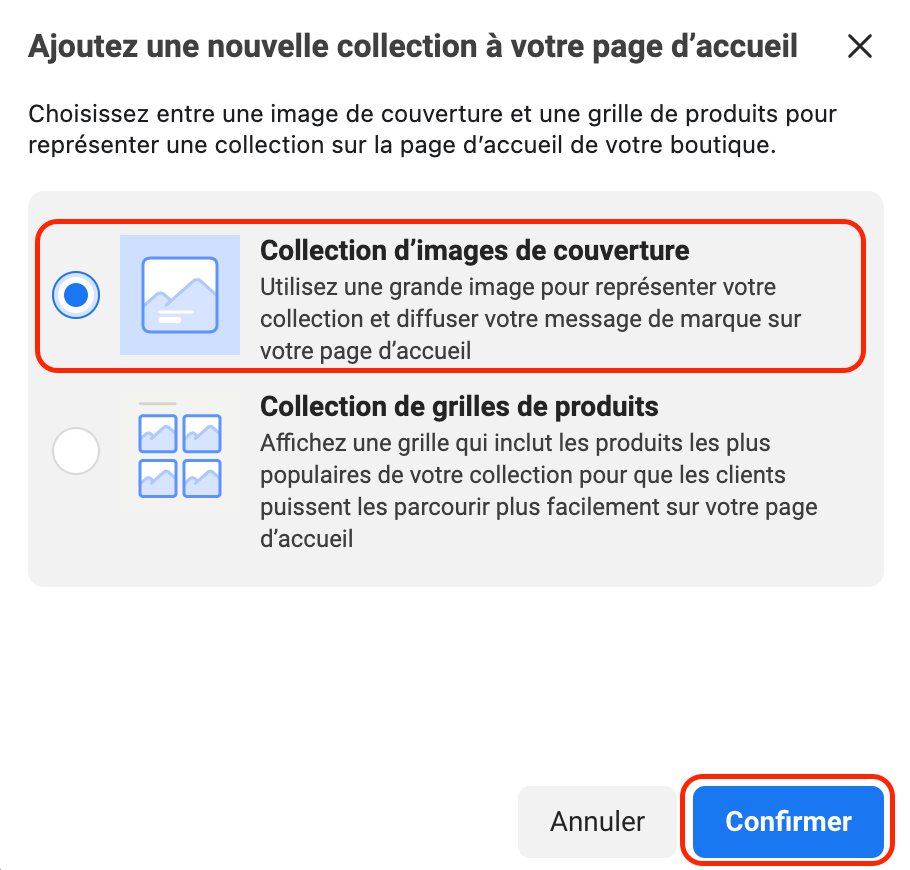Choose the 'Collection d’images de couverture' title
The width and height of the screenshot is (910, 870).
[474, 250]
